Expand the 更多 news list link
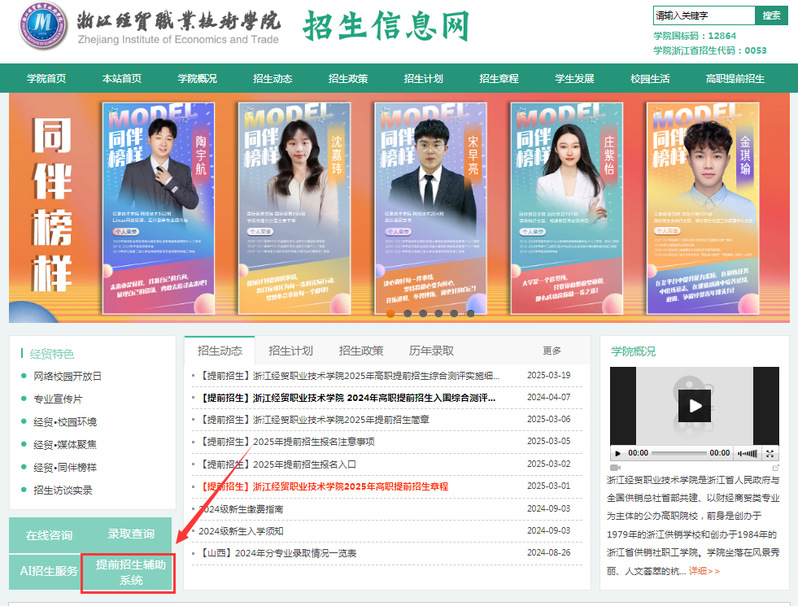 (x=552, y=351)
